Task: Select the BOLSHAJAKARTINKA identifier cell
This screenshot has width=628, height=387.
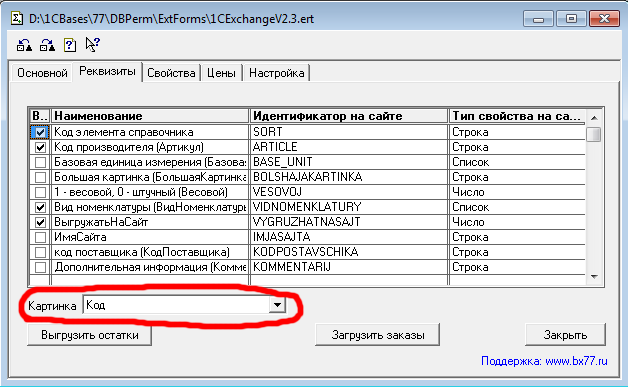Action: (x=349, y=177)
